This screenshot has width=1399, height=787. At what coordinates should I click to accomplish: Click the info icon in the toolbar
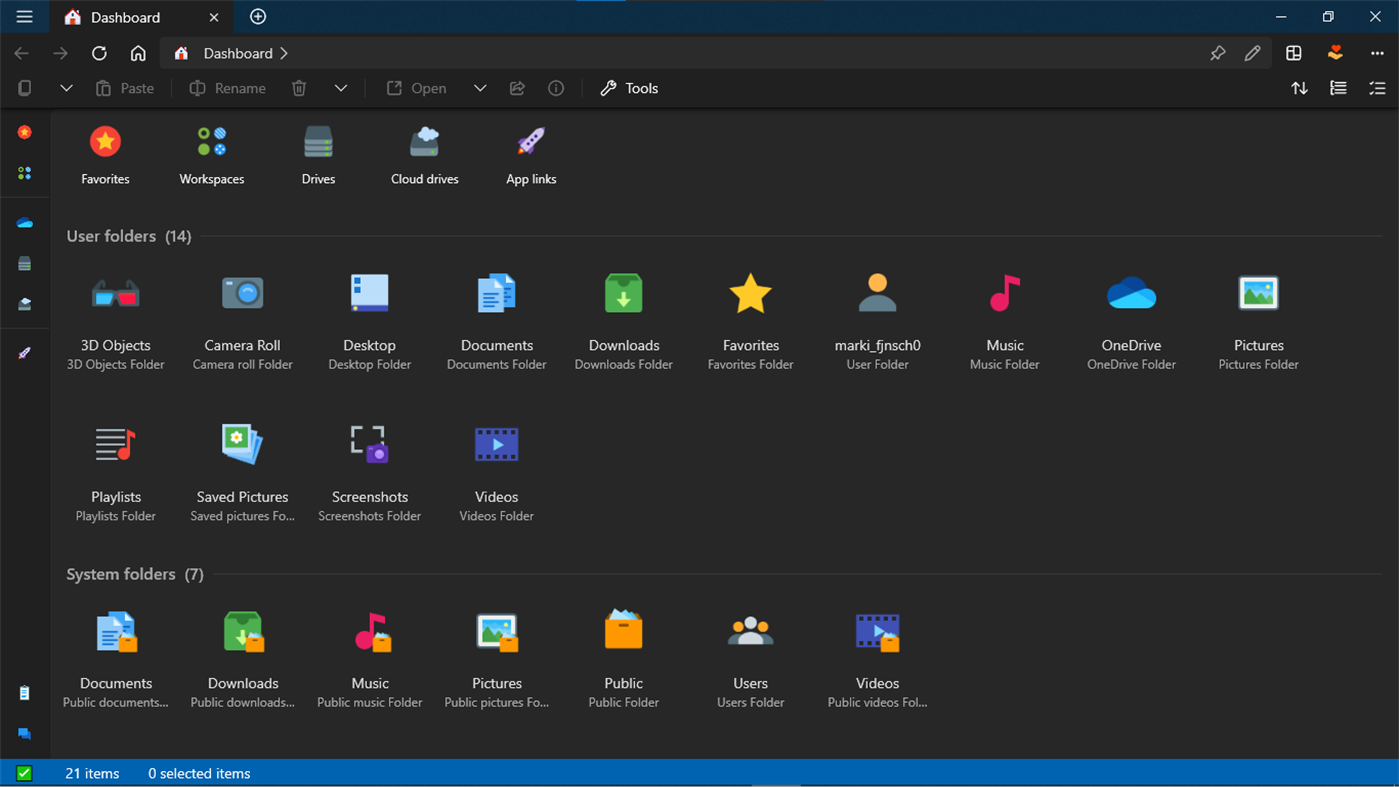[x=556, y=88]
